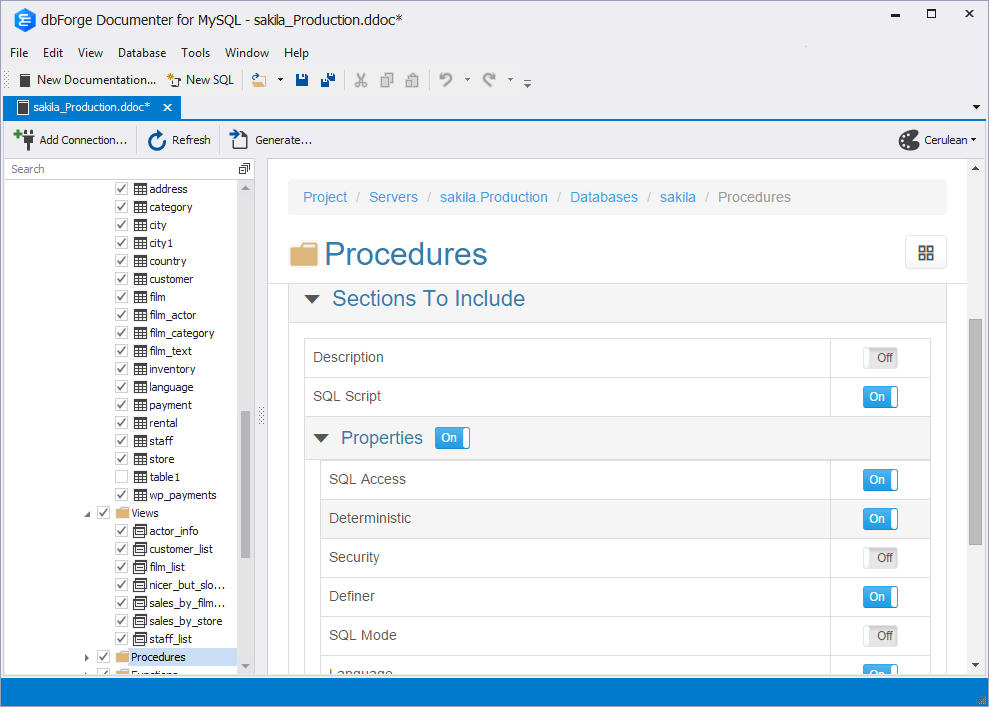Switch layout with the grid view button
The image size is (989, 707).
(x=926, y=253)
